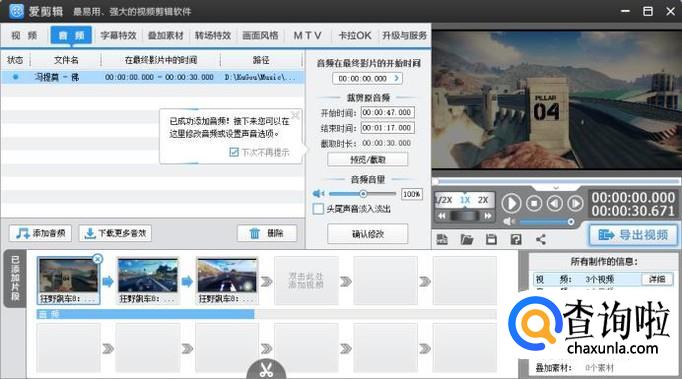
Task: Step to previous frame button
Action: pyautogui.click(x=555, y=203)
